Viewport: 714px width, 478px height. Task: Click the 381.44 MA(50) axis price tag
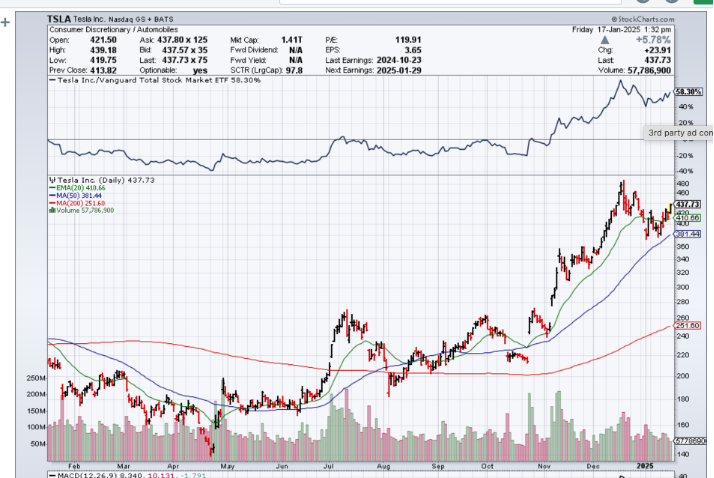pos(688,233)
